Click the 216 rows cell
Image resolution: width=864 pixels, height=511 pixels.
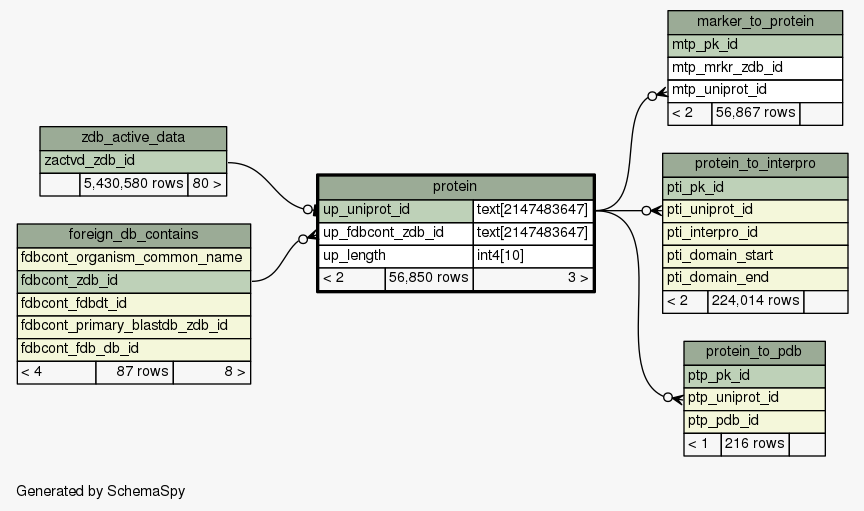[x=755, y=444]
